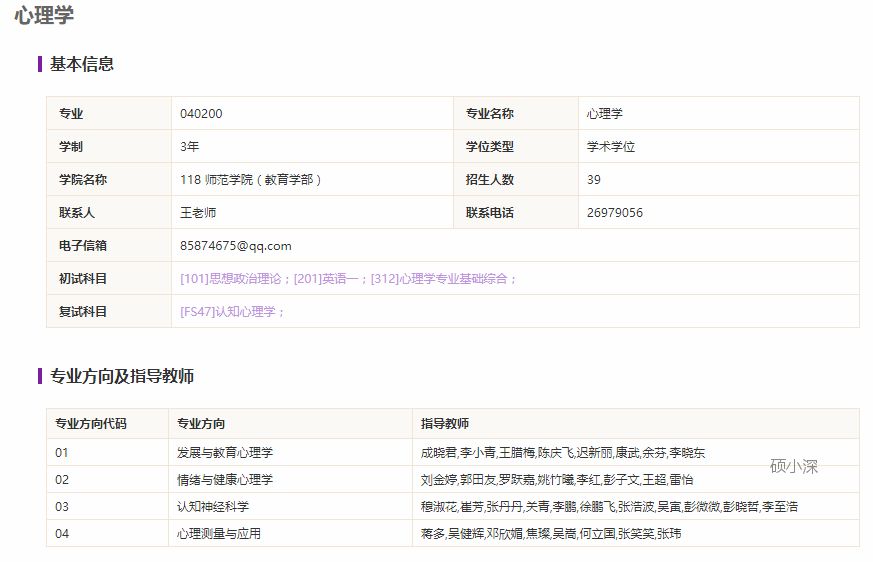Click the 基本信息 section heading
The image size is (873, 562).
coord(82,64)
